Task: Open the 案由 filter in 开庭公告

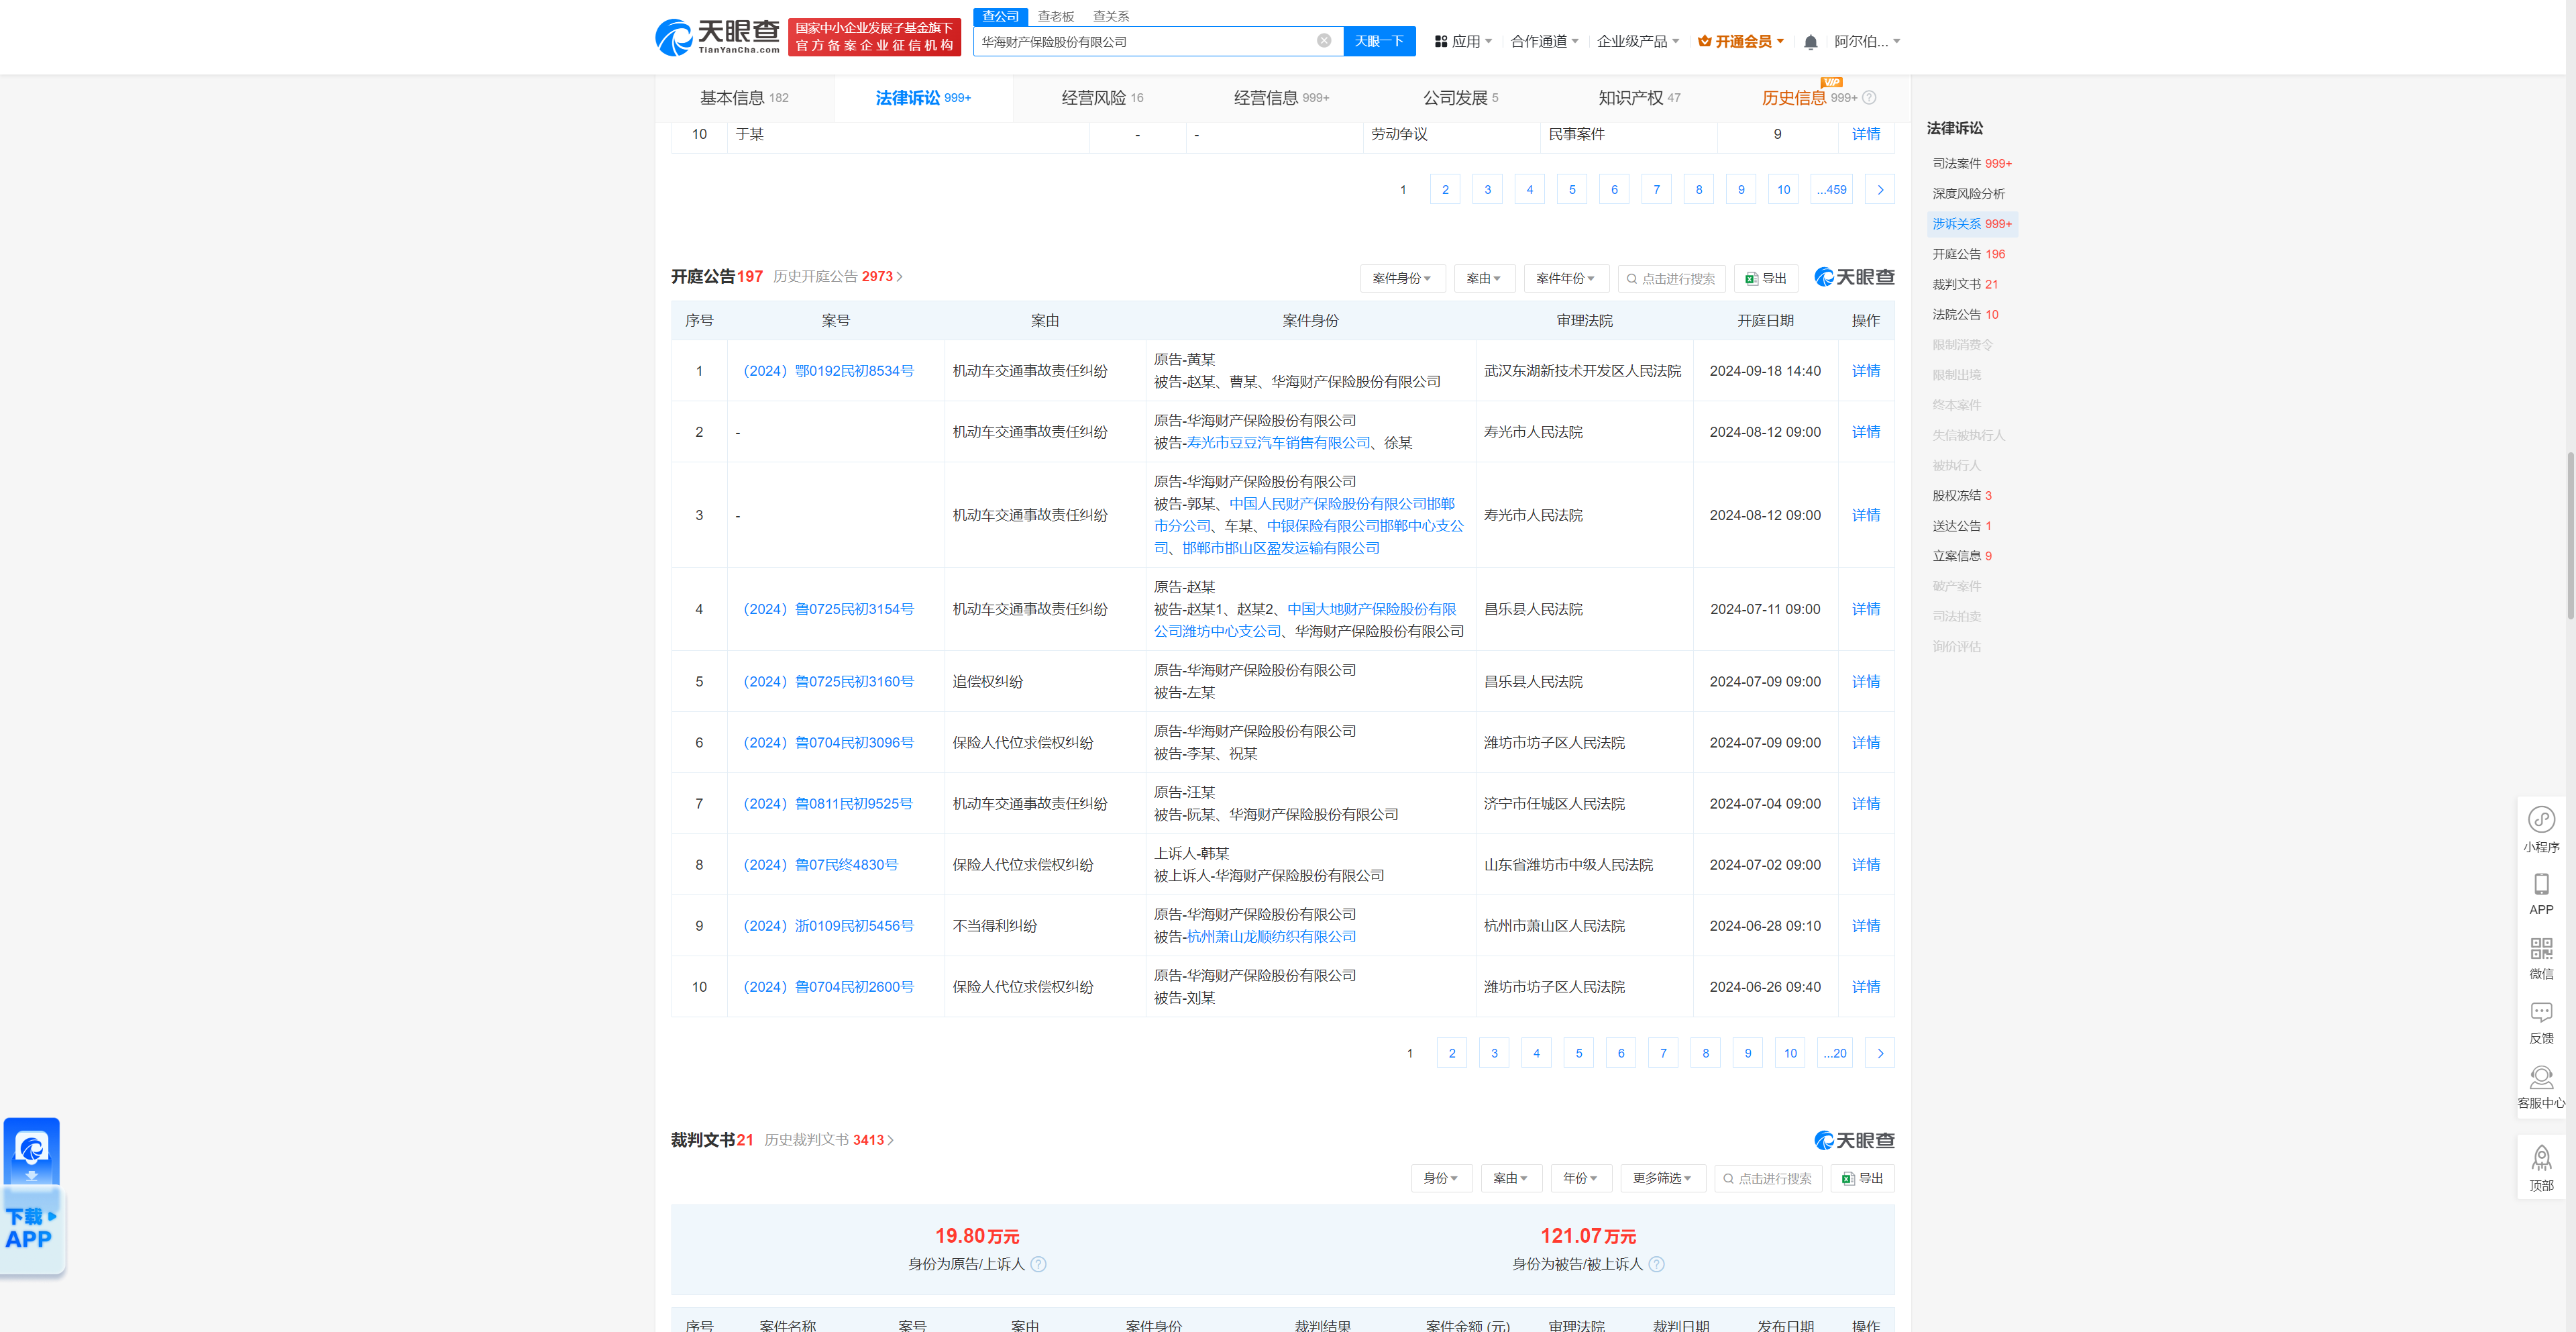Action: point(1484,279)
